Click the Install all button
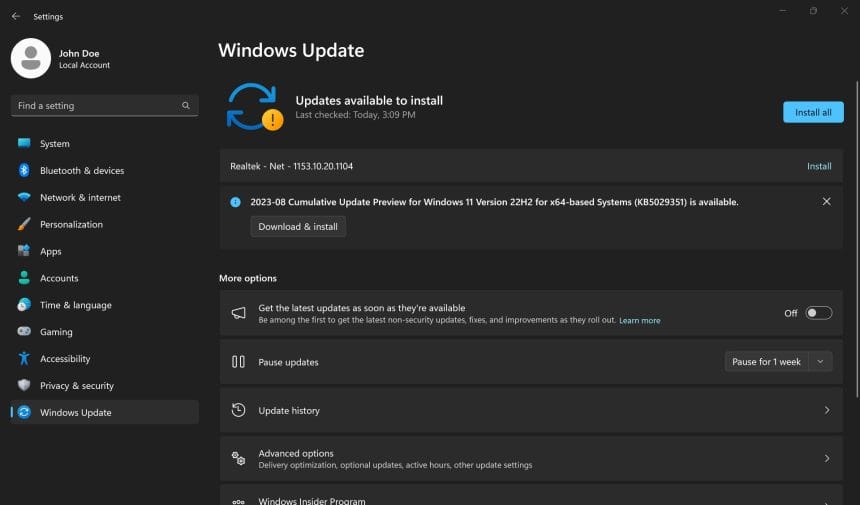 [x=812, y=112]
